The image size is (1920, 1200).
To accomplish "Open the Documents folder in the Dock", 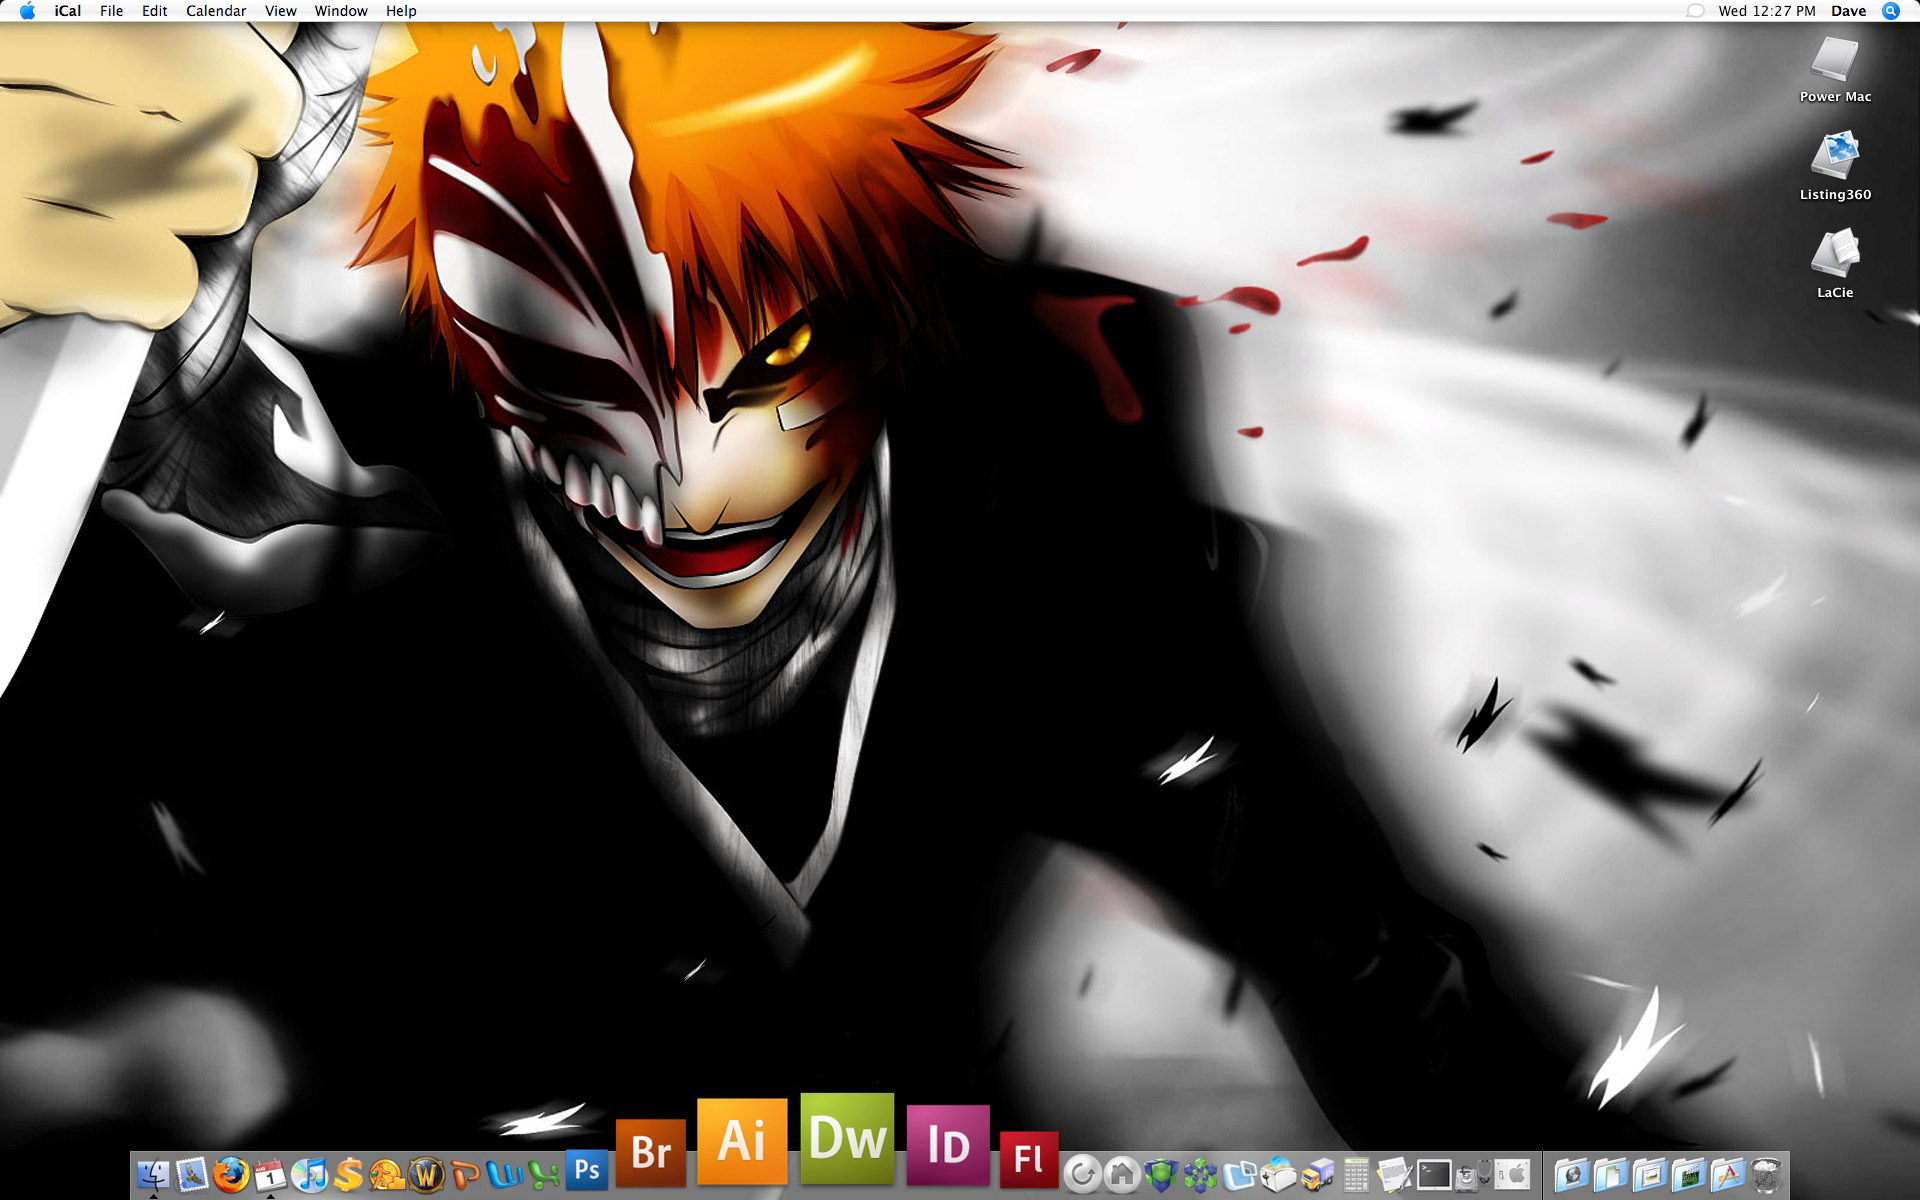I will coord(1610,1175).
